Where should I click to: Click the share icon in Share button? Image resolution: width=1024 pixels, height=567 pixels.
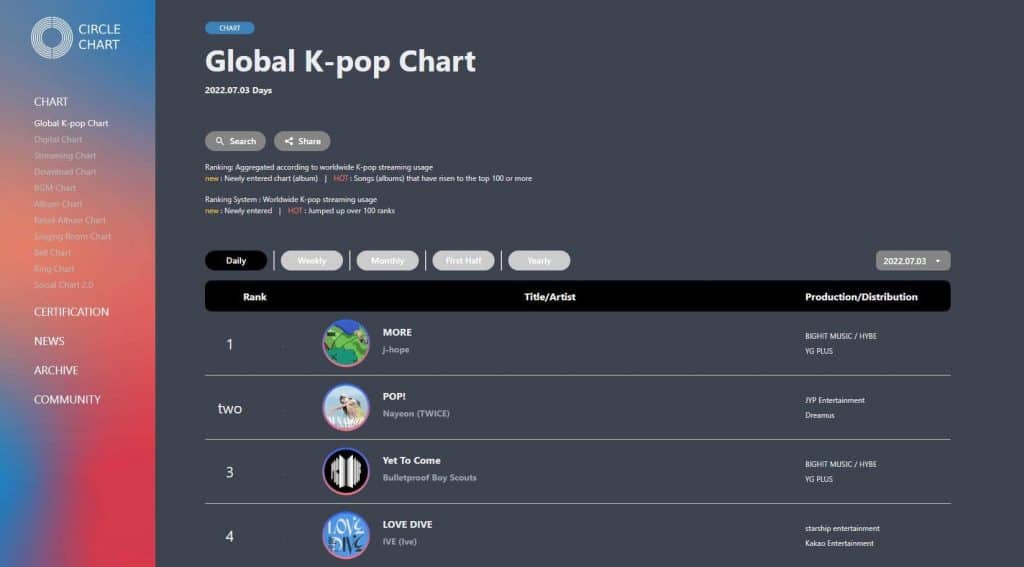[289, 142]
